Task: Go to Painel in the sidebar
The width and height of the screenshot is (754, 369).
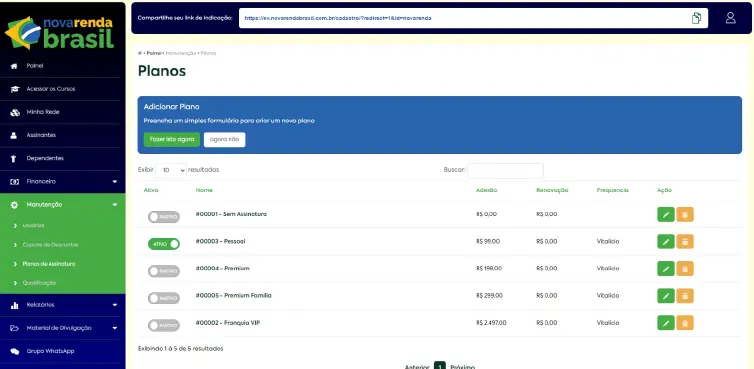Action: [x=35, y=66]
